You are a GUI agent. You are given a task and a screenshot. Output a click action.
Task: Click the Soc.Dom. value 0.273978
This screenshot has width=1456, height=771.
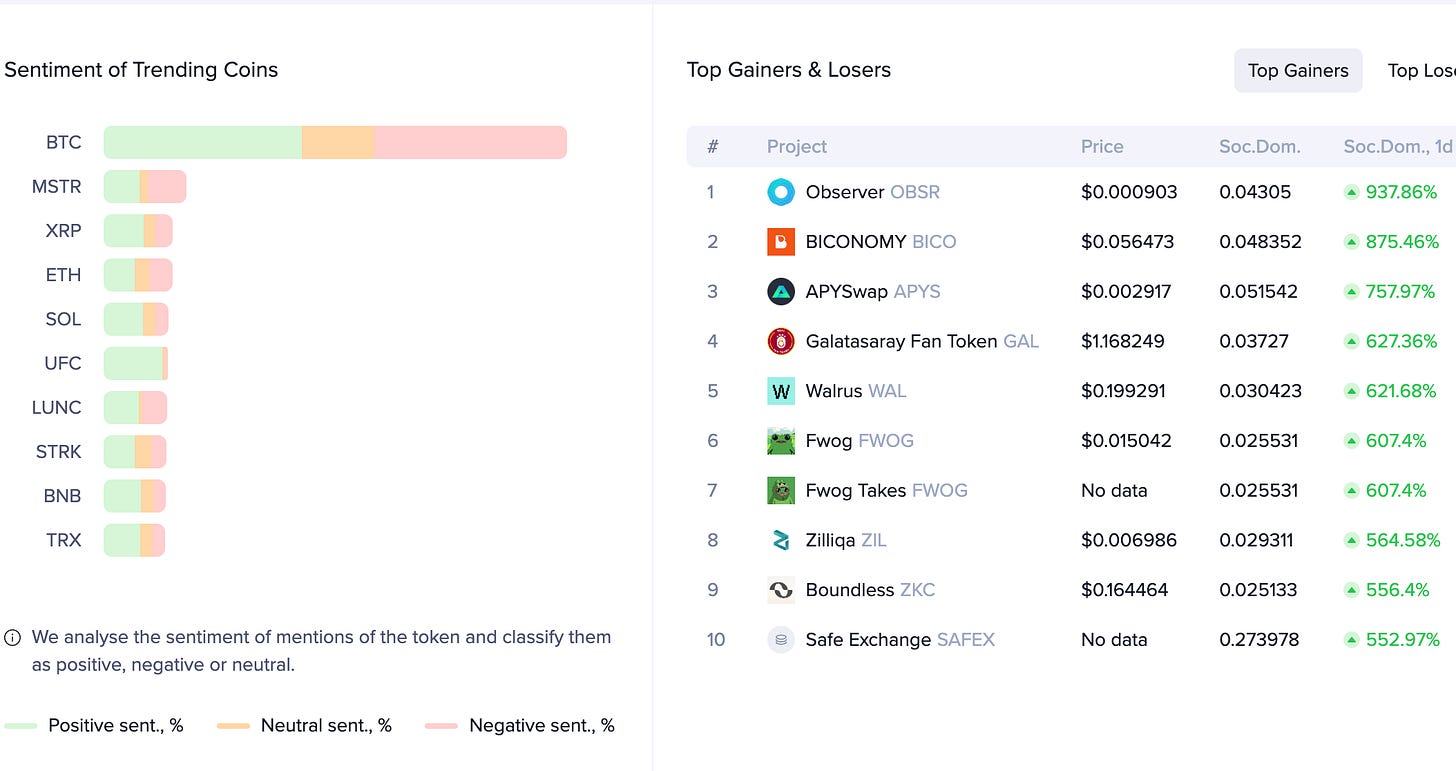[x=1259, y=640]
